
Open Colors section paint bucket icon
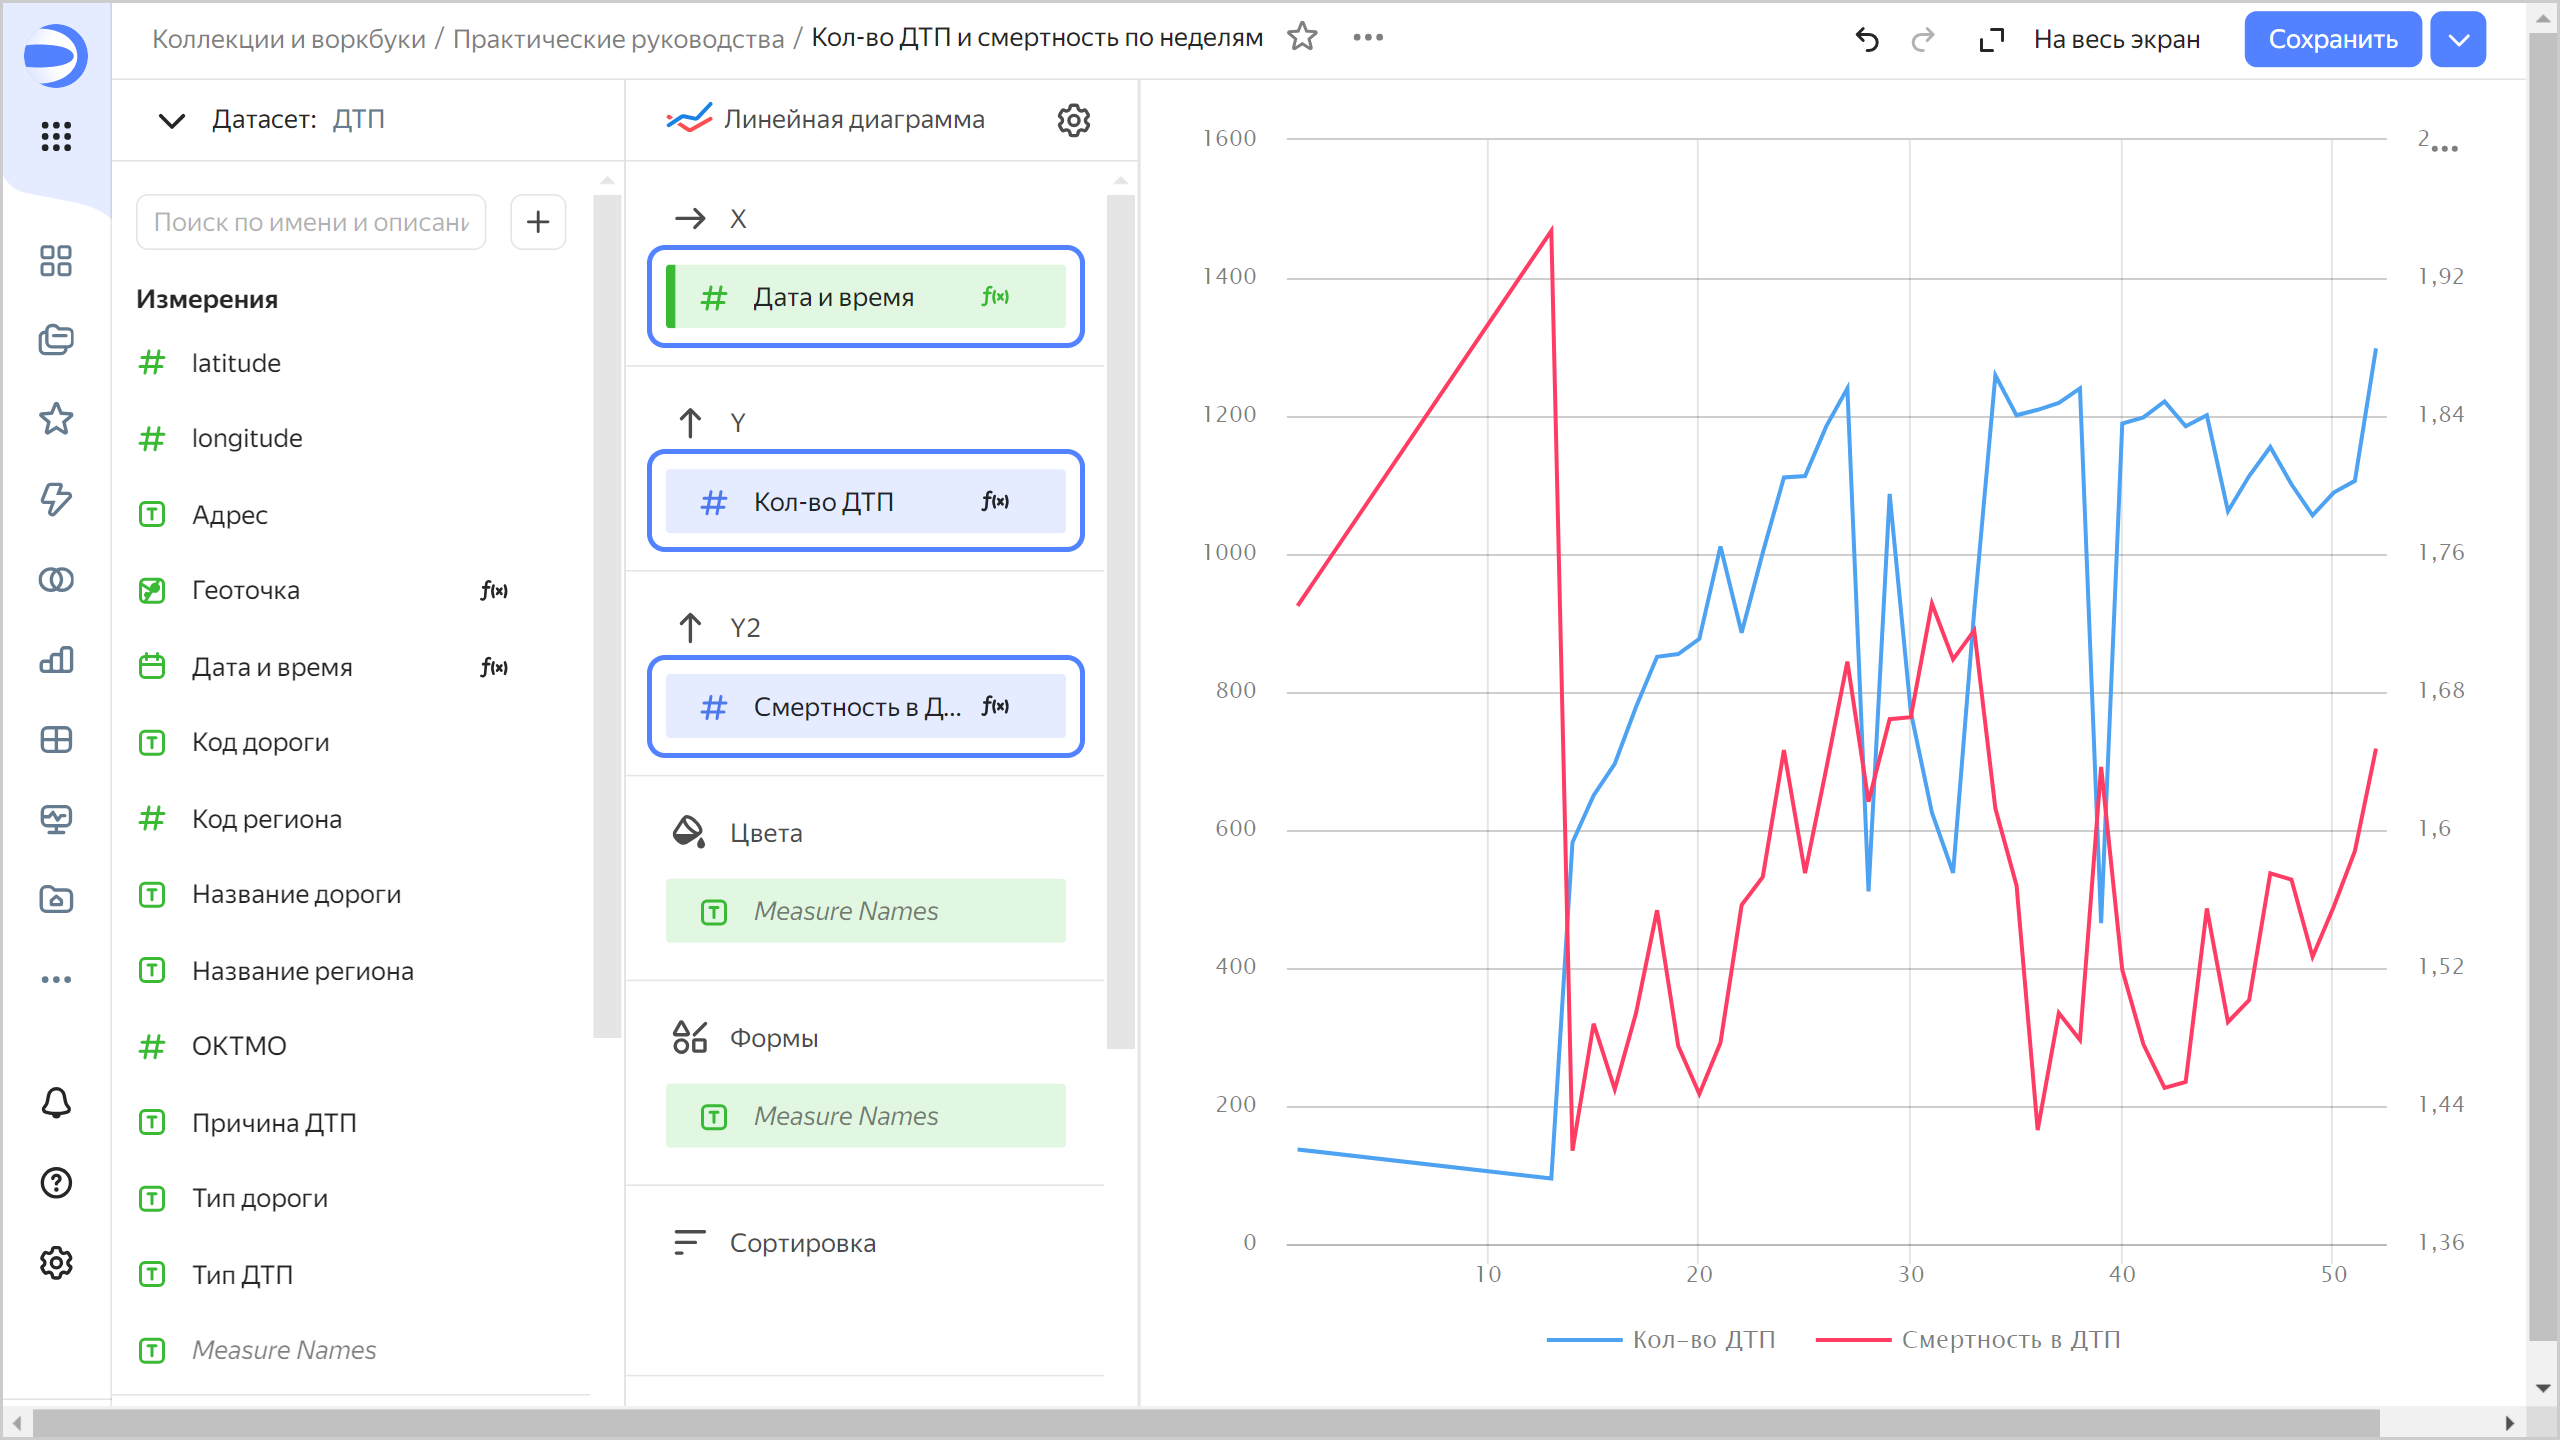pos(689,832)
